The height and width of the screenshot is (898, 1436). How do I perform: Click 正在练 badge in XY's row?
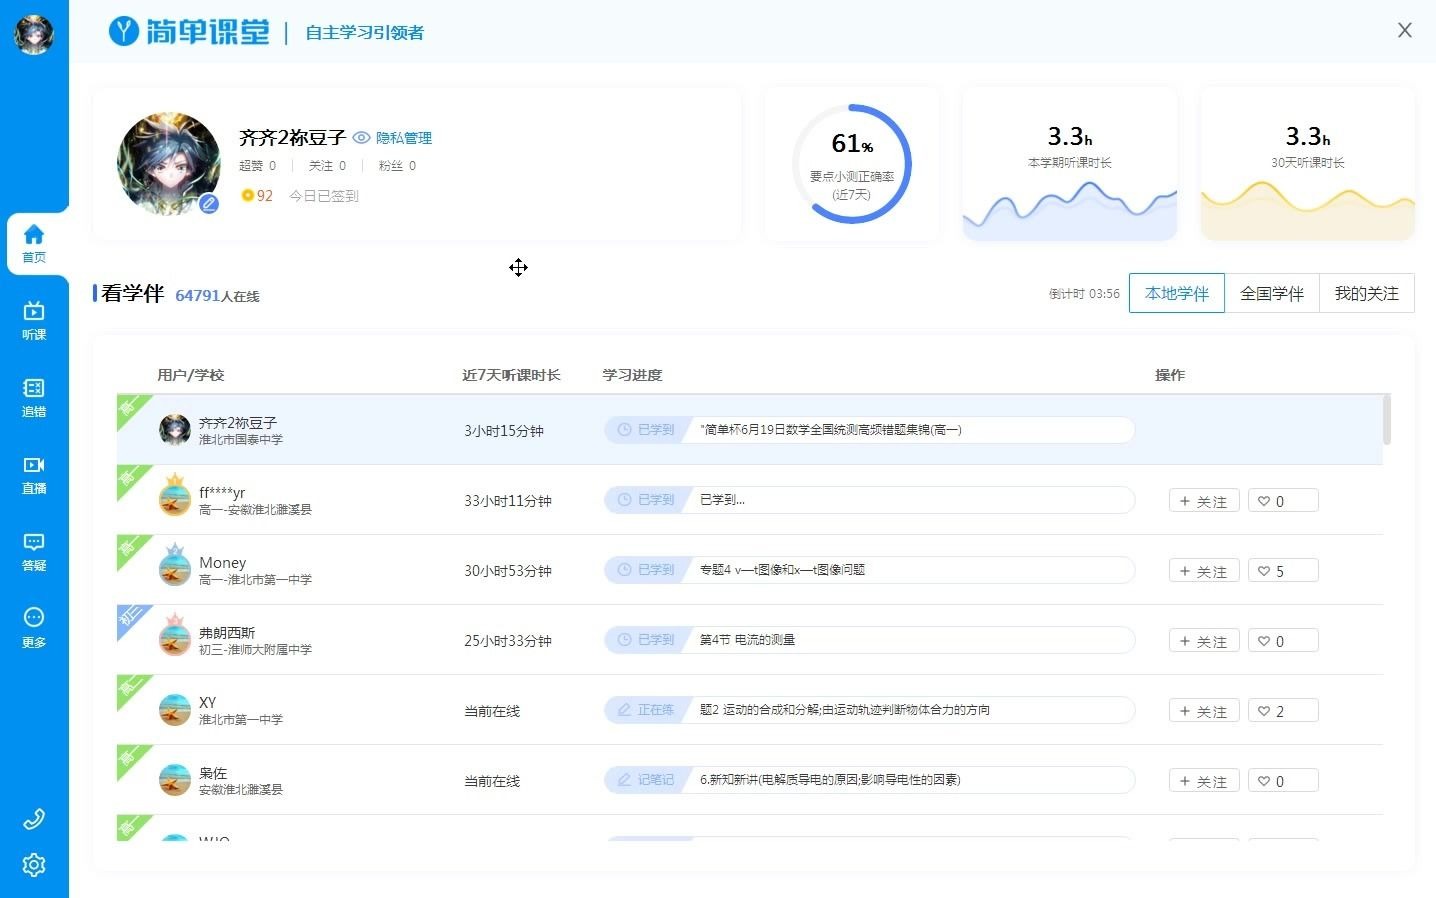(x=646, y=710)
